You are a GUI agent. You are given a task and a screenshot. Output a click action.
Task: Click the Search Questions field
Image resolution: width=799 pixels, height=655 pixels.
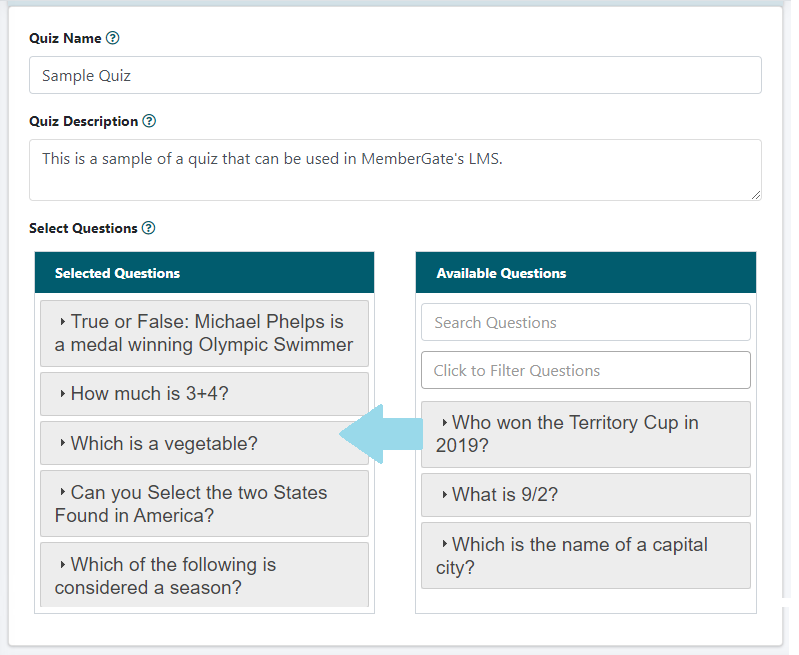point(585,322)
